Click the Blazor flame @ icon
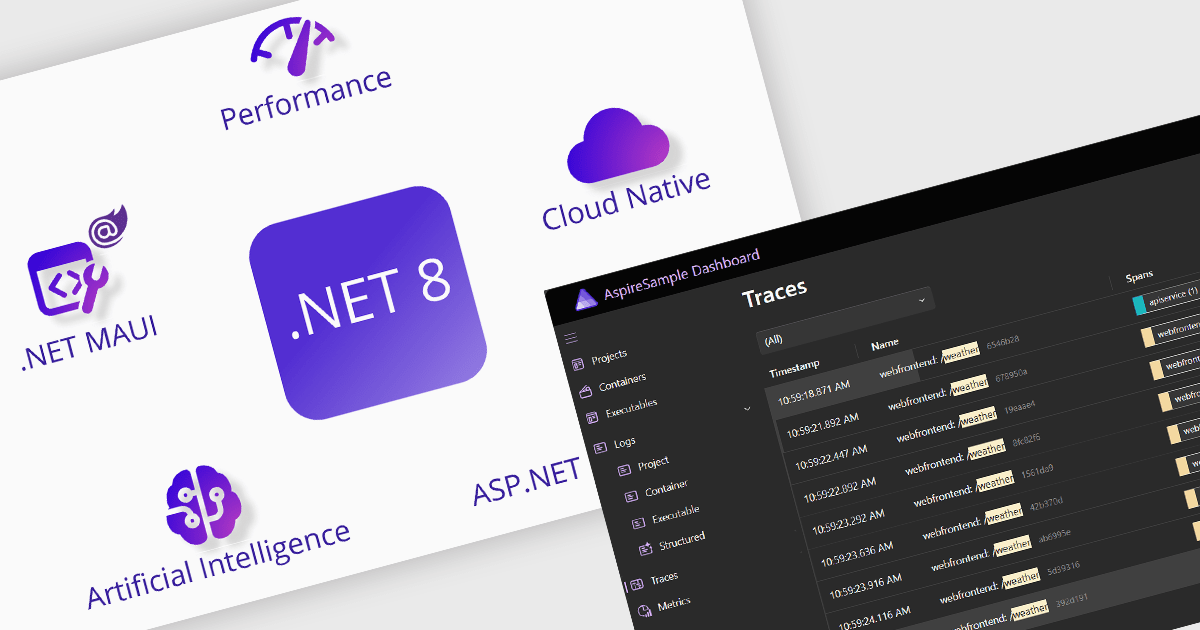Viewport: 1200px width, 630px height. coord(107,229)
